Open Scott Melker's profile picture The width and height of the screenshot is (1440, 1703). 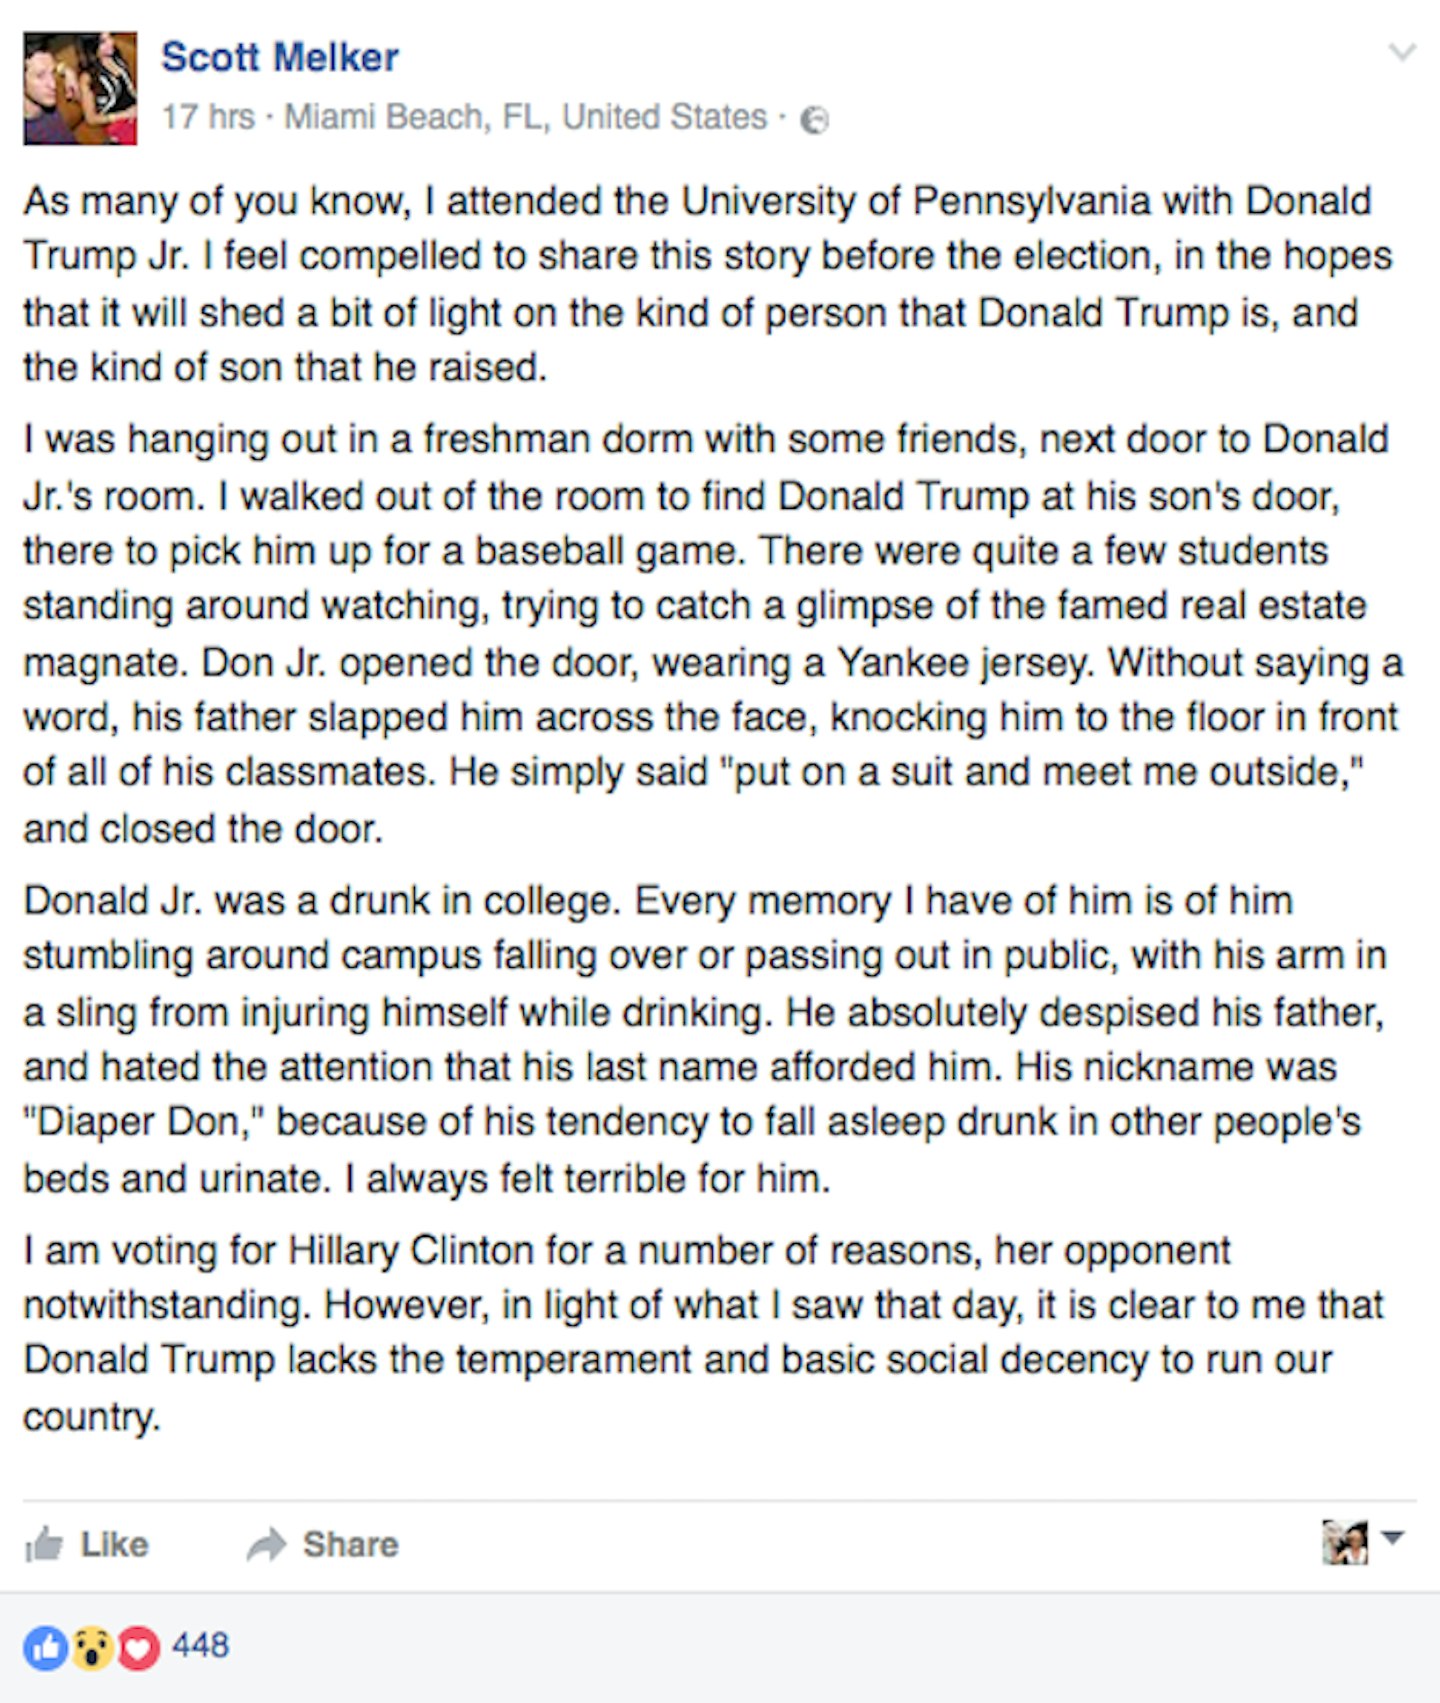click(x=80, y=88)
